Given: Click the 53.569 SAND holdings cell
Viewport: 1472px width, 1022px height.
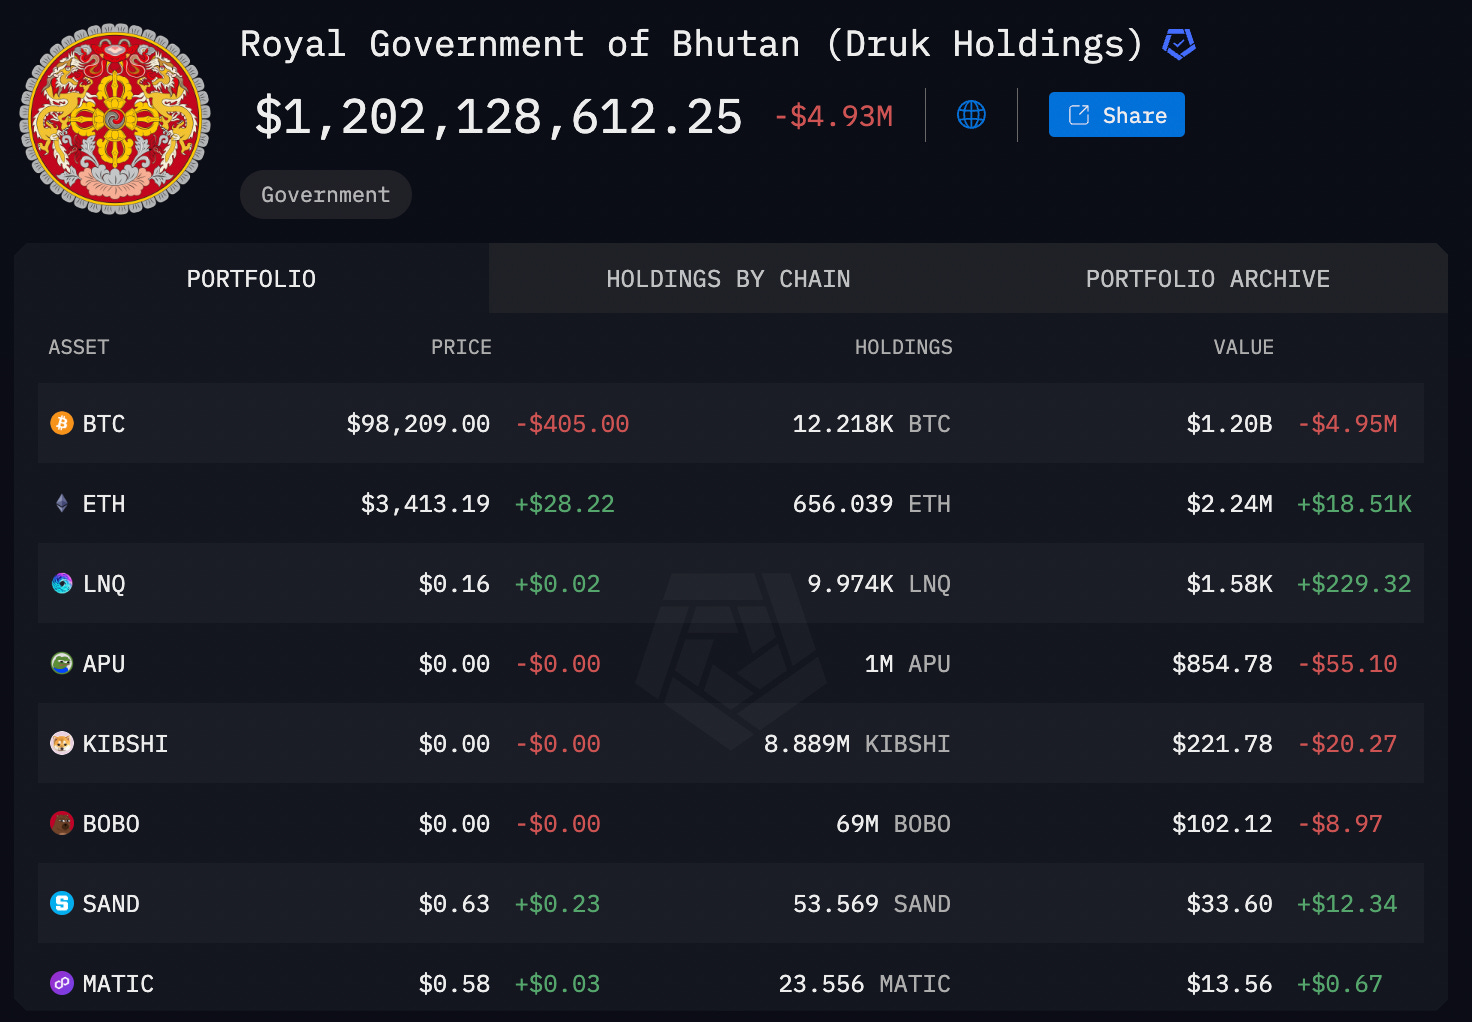Looking at the screenshot, I should click(x=871, y=904).
